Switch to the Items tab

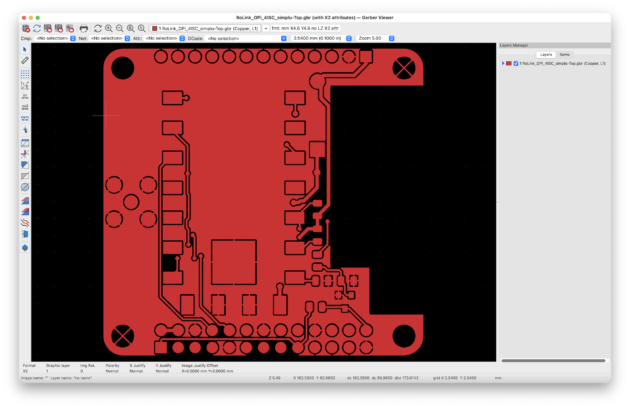point(565,55)
